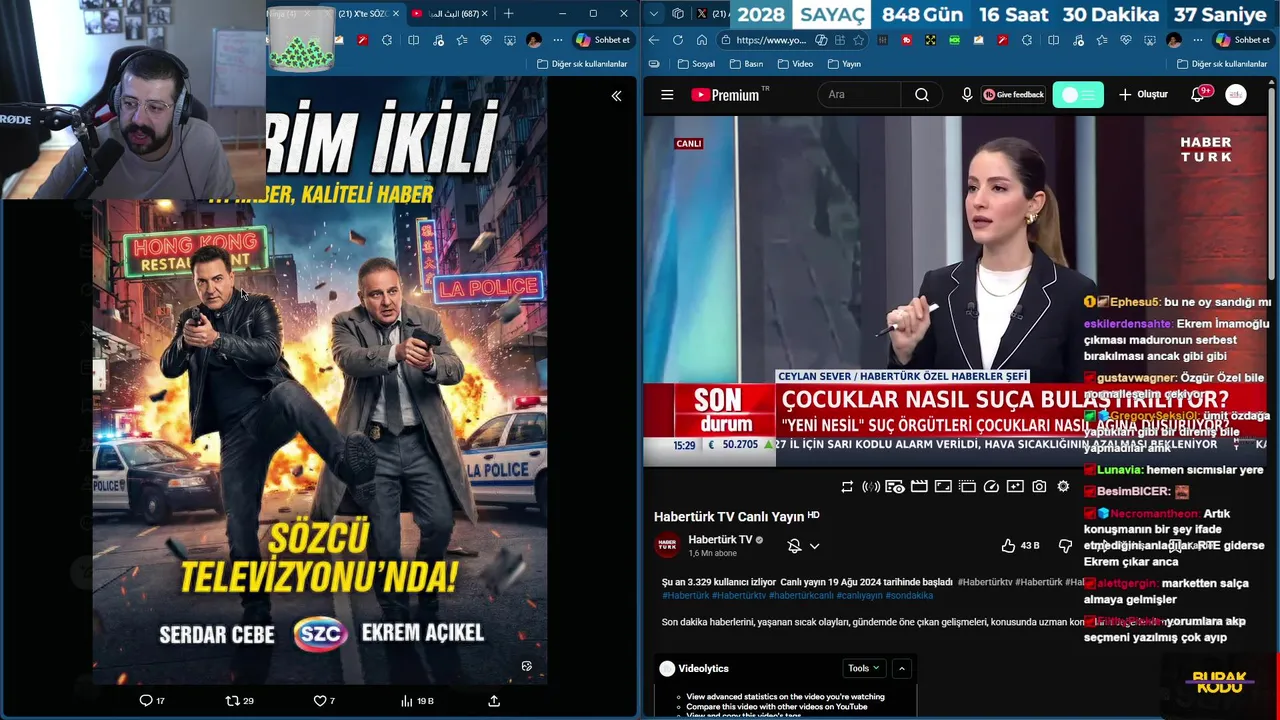Screen dimensions: 1280x720
Task: Click the fit-to-window rectangle icon
Action: pos(943,487)
